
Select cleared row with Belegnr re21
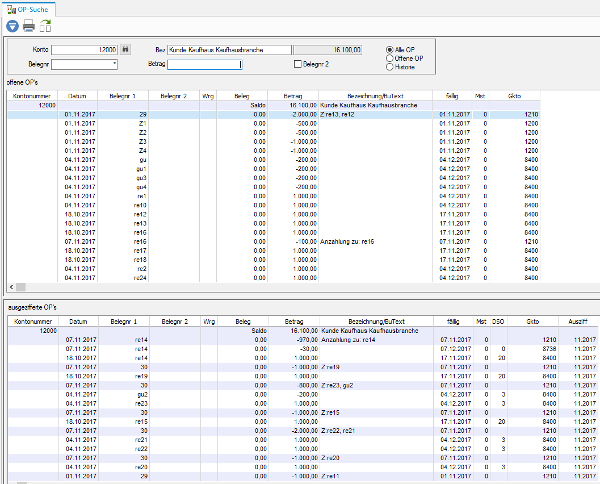click(x=302, y=440)
